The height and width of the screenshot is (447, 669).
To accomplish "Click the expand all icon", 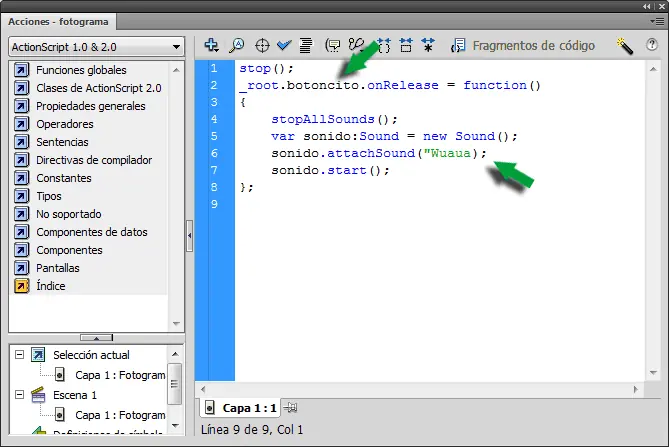I will 428,45.
